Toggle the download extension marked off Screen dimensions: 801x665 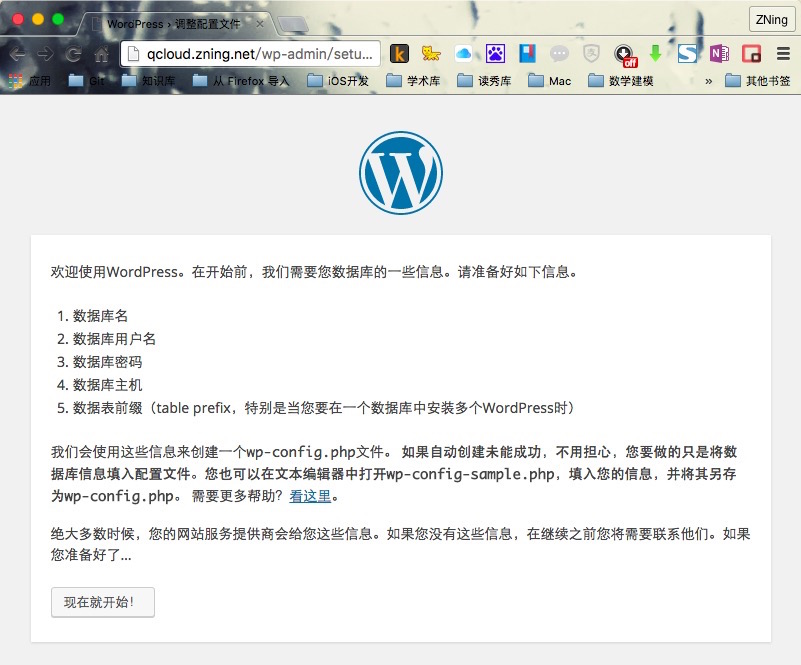(625, 55)
